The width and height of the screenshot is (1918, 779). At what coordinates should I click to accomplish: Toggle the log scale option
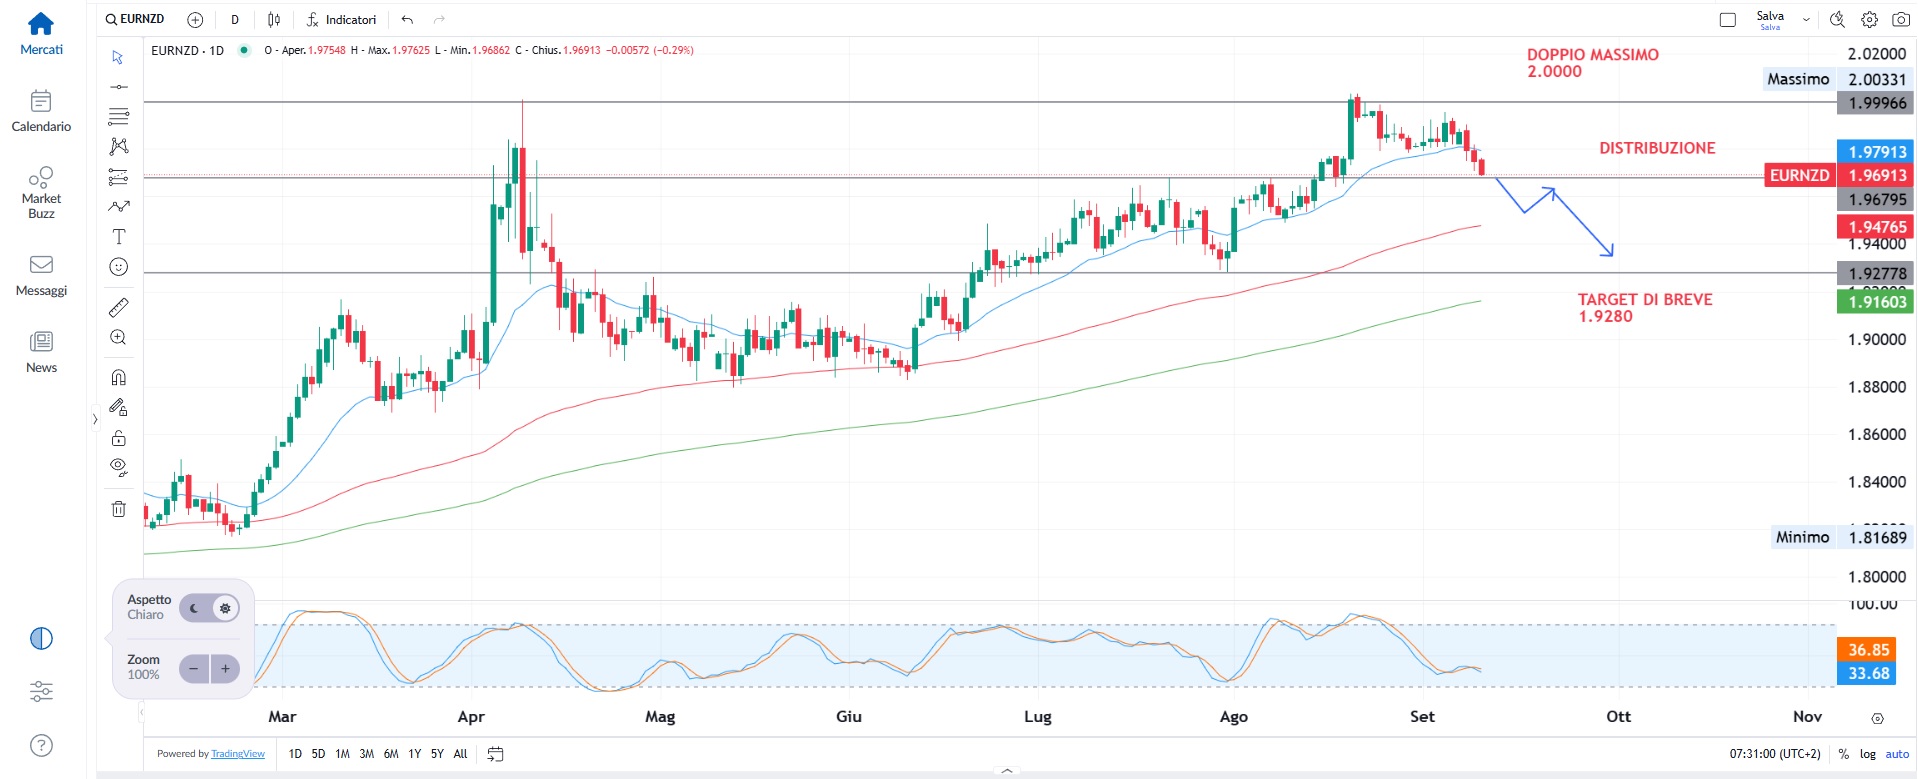[1867, 754]
